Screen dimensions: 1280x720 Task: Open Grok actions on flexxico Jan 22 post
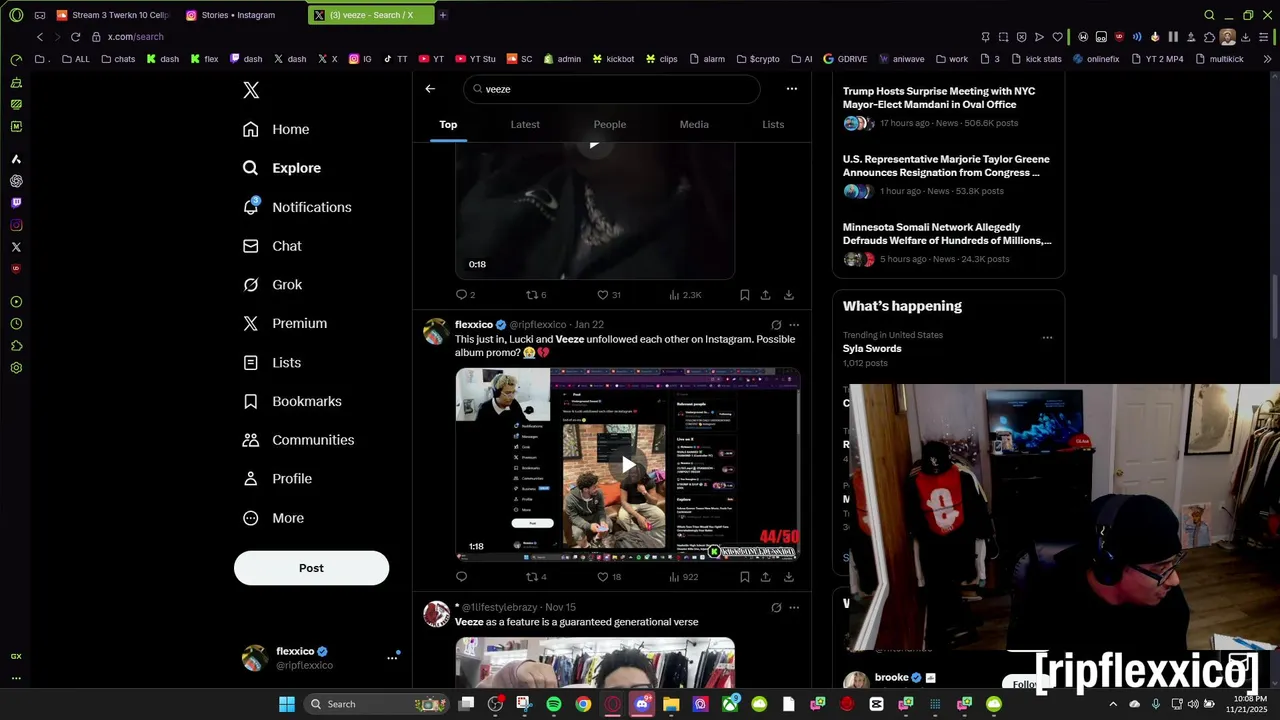click(776, 325)
